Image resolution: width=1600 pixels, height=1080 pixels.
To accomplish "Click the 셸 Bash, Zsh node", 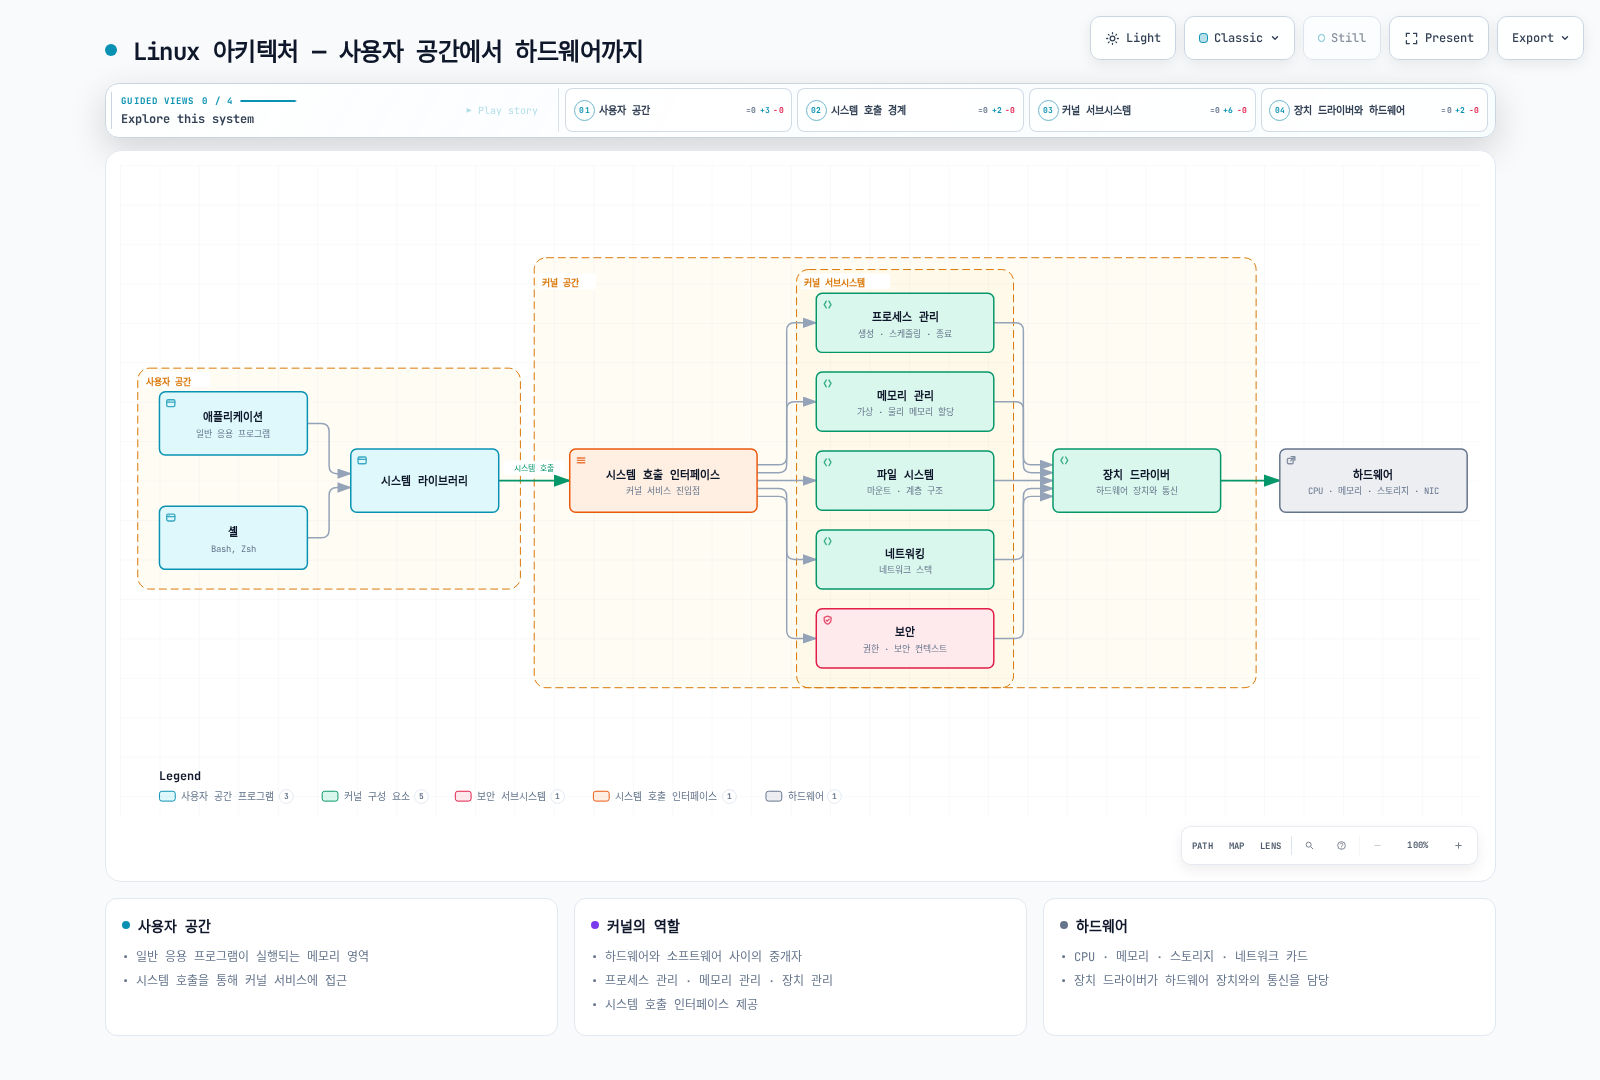I will [x=233, y=538].
